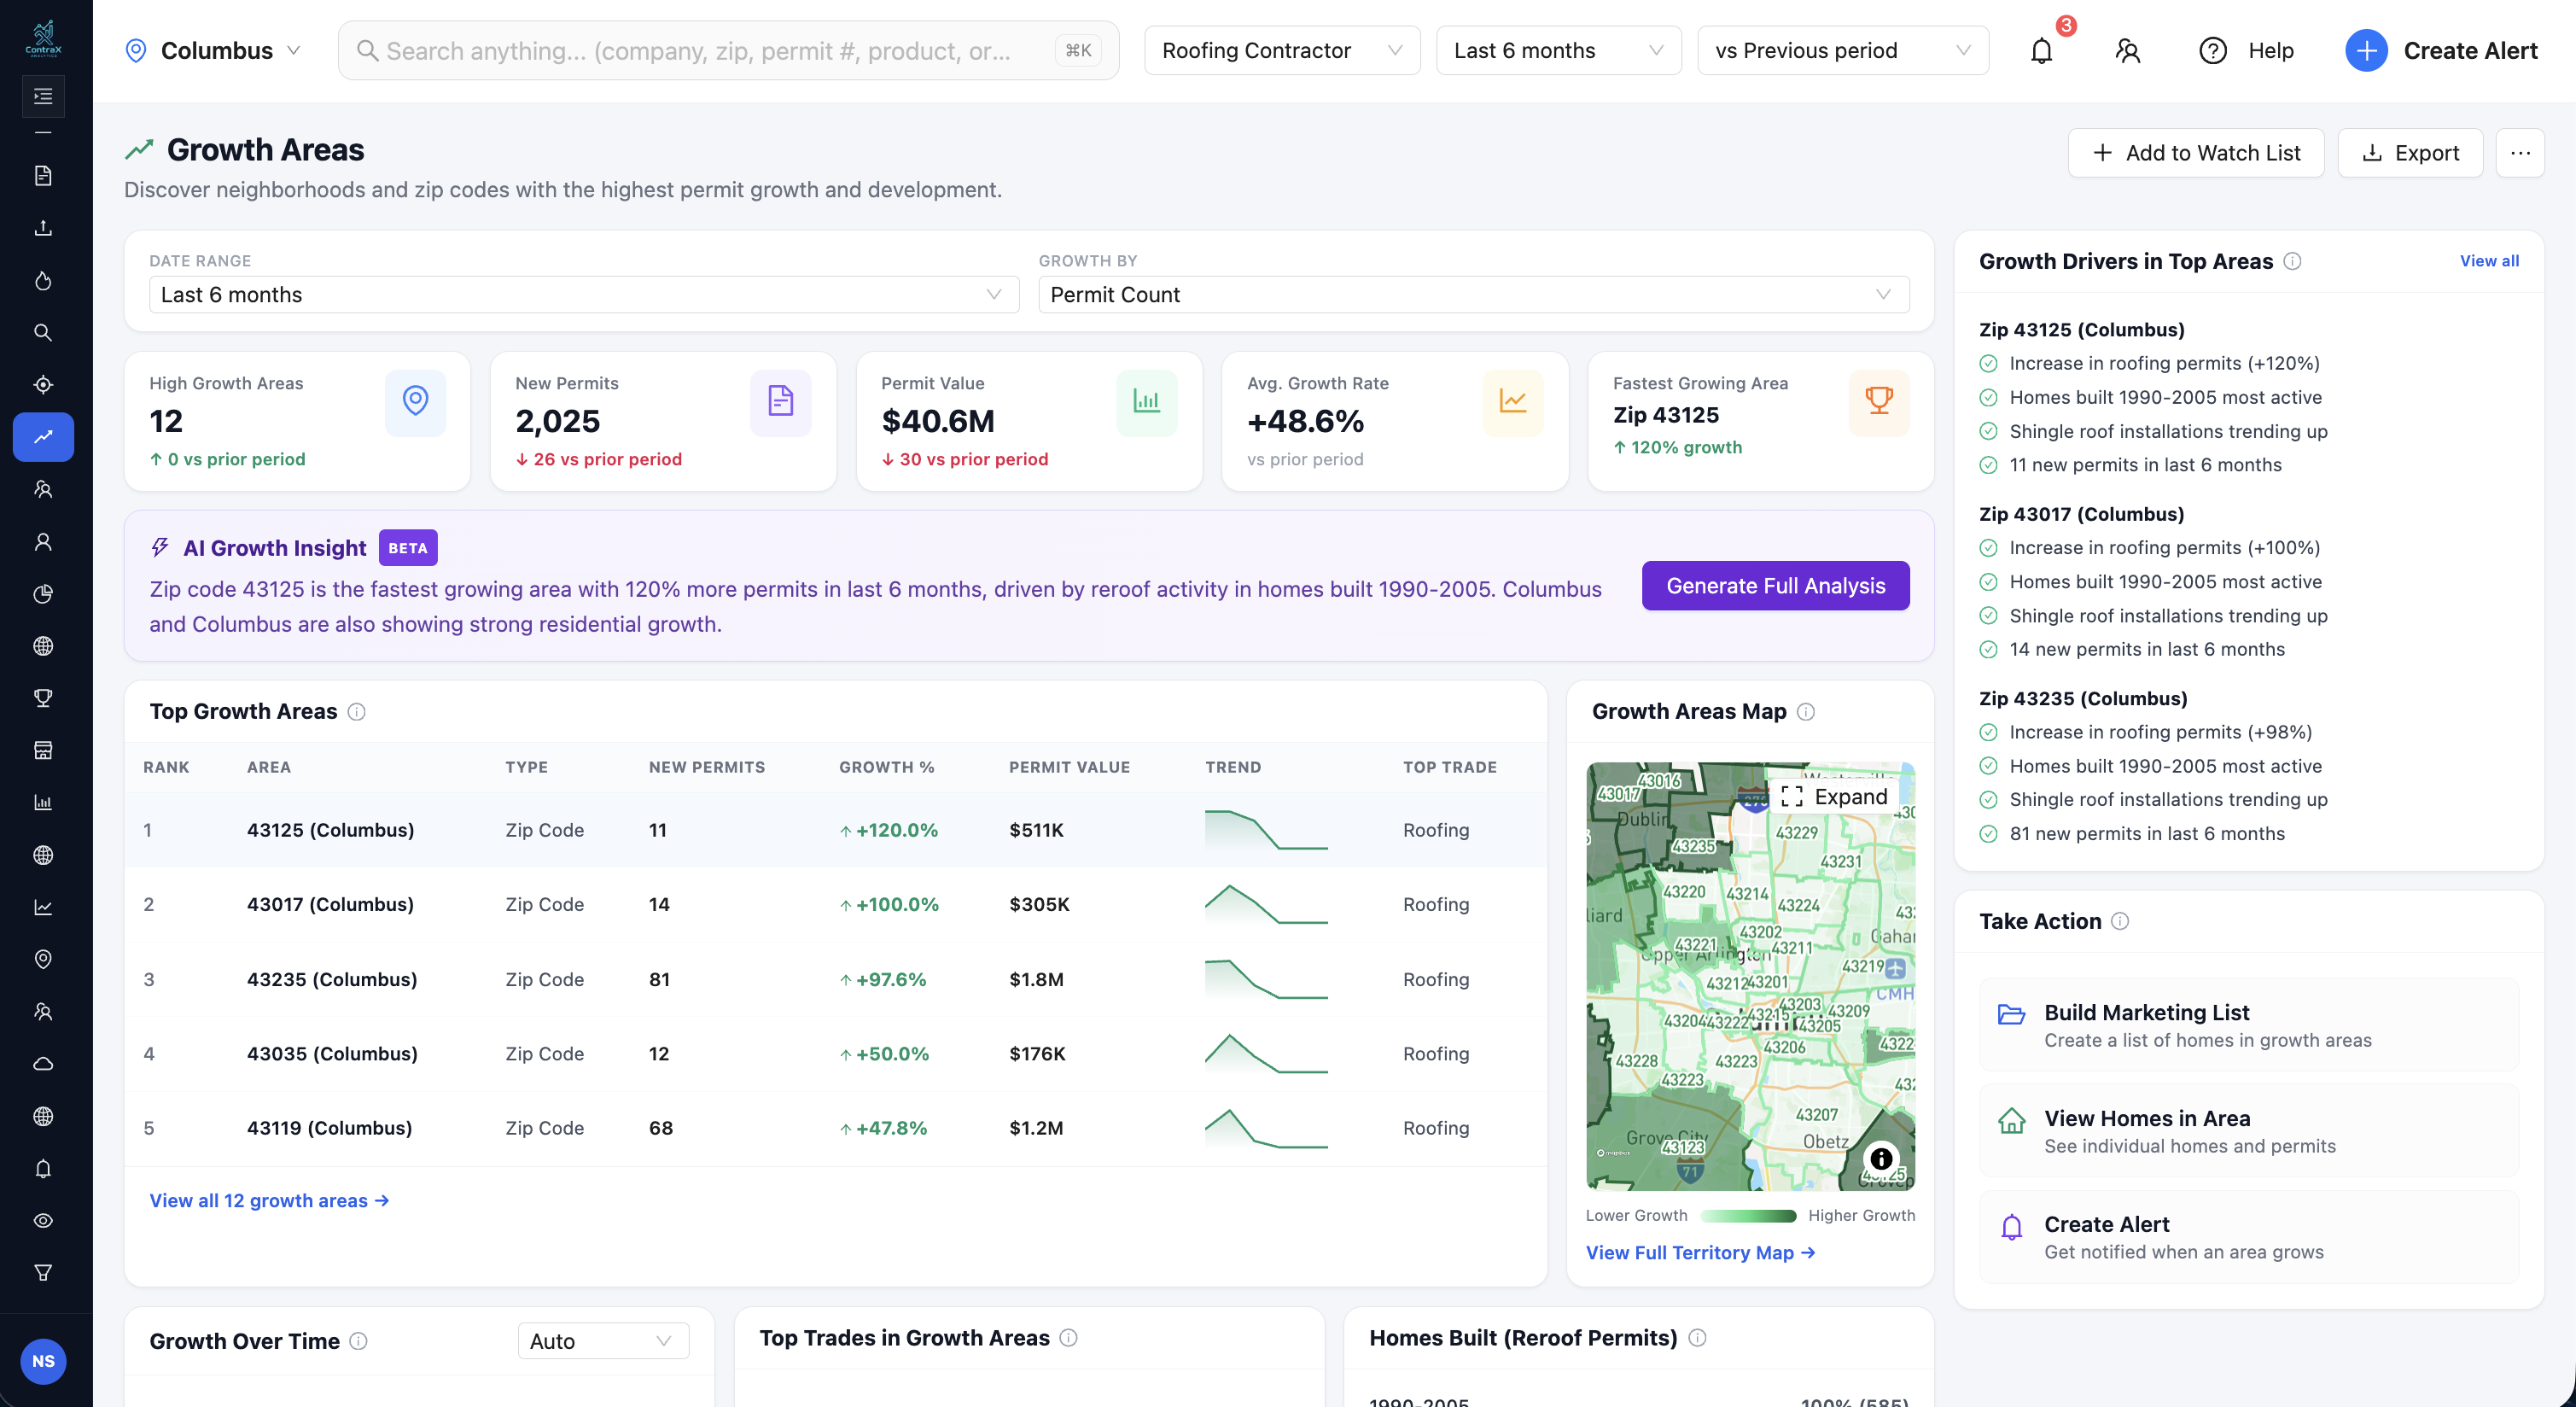Select the active Growth Areas sidebar item

tap(43, 437)
